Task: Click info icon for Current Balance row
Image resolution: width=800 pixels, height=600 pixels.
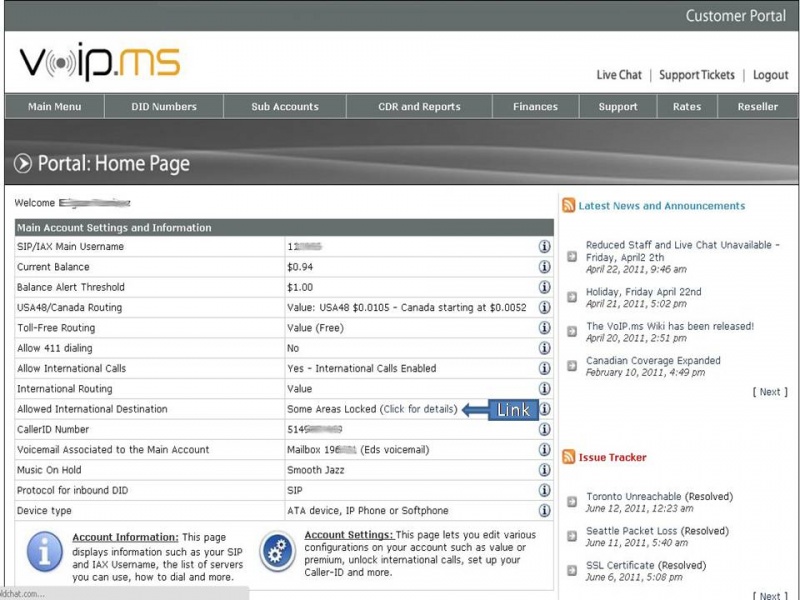Action: [544, 267]
